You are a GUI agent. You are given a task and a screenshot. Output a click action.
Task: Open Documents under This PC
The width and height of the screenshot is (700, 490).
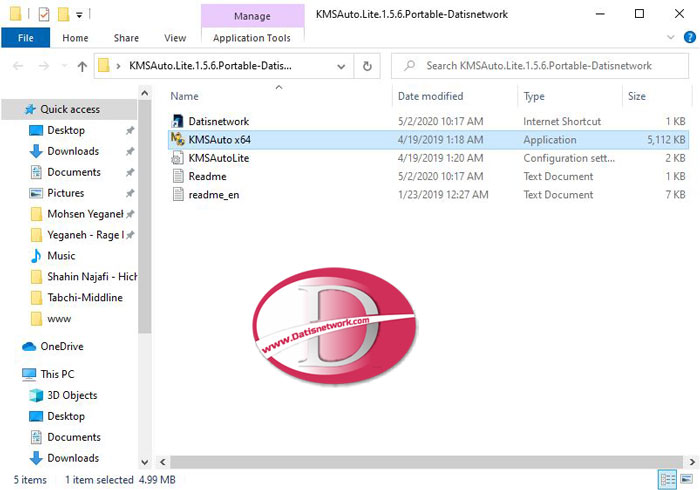[74, 437]
